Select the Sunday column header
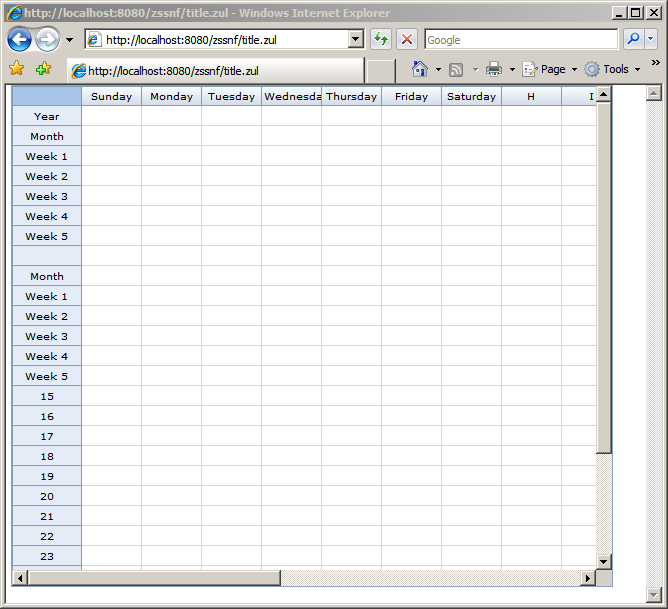The width and height of the screenshot is (668, 609). (x=112, y=96)
